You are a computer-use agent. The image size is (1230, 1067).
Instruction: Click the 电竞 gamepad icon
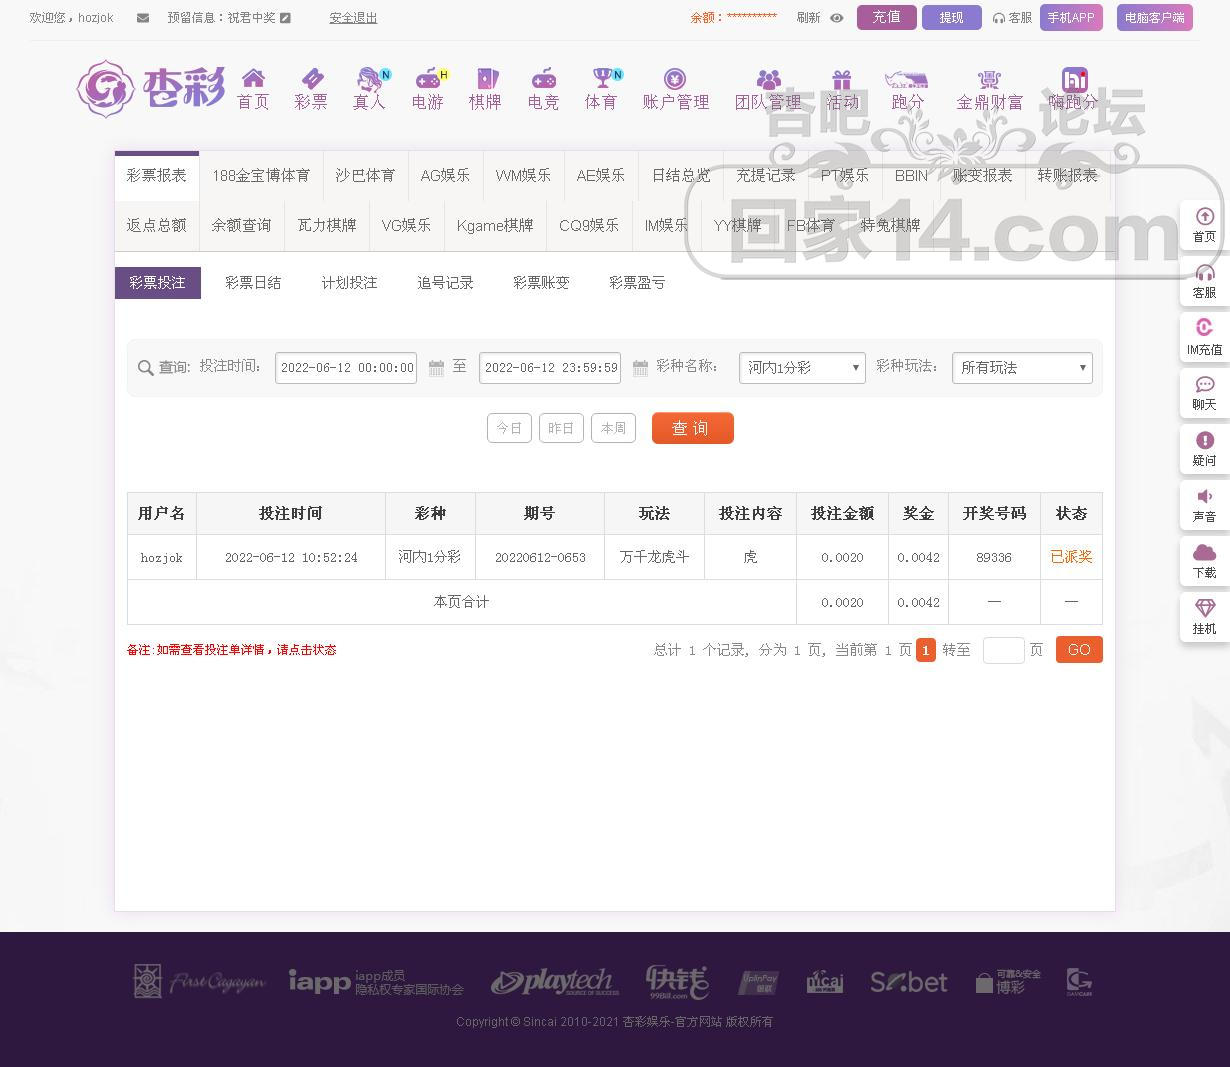click(x=543, y=79)
